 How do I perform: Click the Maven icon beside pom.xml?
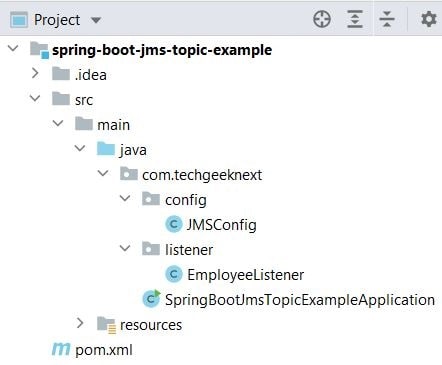point(61,349)
